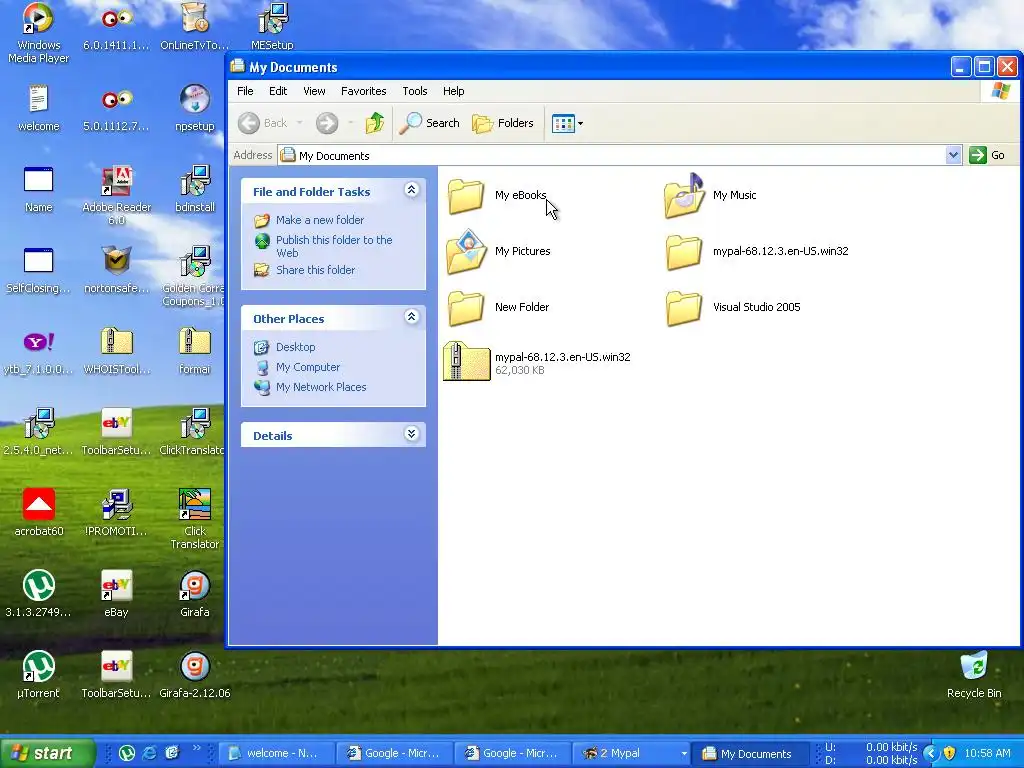Select the My Pictures folder icon
1024x768 pixels.
tap(466, 251)
